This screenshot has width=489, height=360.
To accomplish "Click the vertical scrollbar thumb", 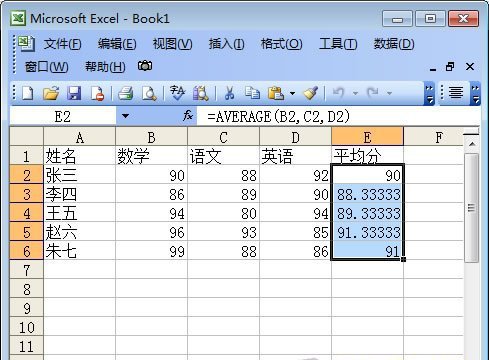I will [x=471, y=208].
